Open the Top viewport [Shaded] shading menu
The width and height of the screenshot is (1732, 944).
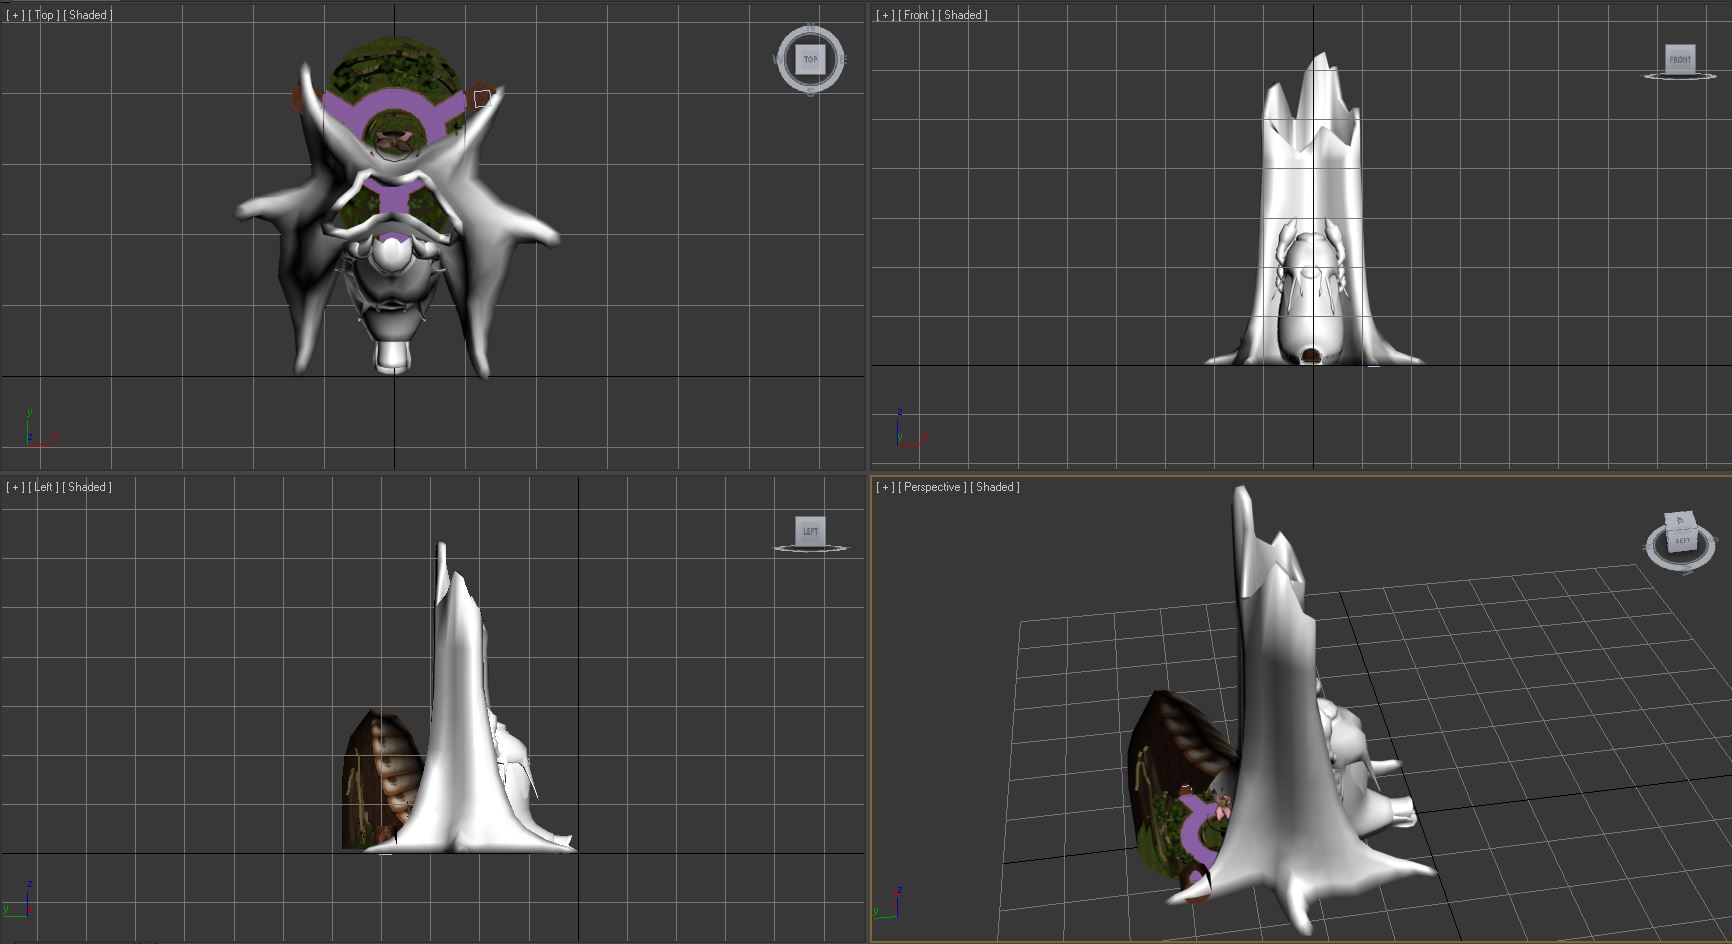[88, 15]
